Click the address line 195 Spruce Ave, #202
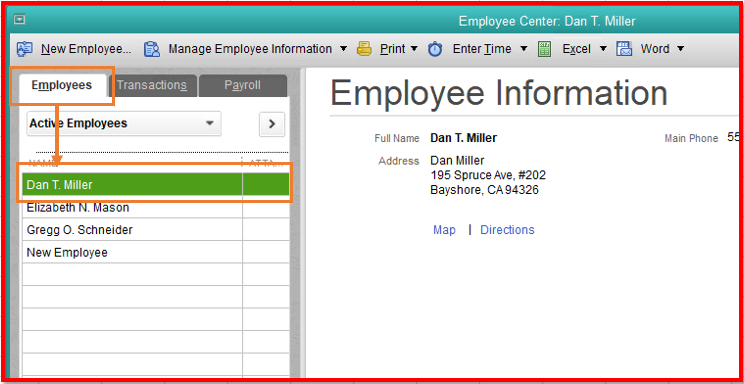Image resolution: width=744 pixels, height=384 pixels. point(488,175)
